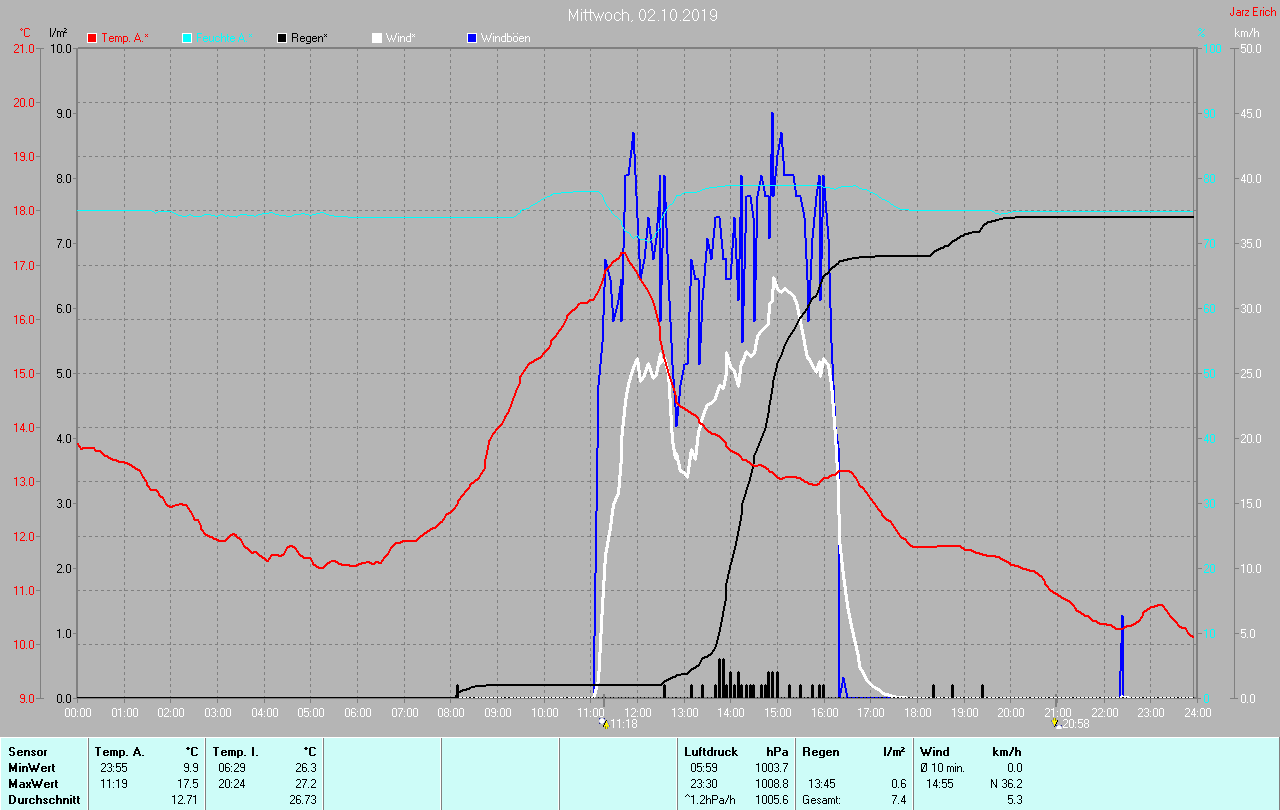Select the 'Wind*' legend label
1280x810 pixels.
click(401, 38)
